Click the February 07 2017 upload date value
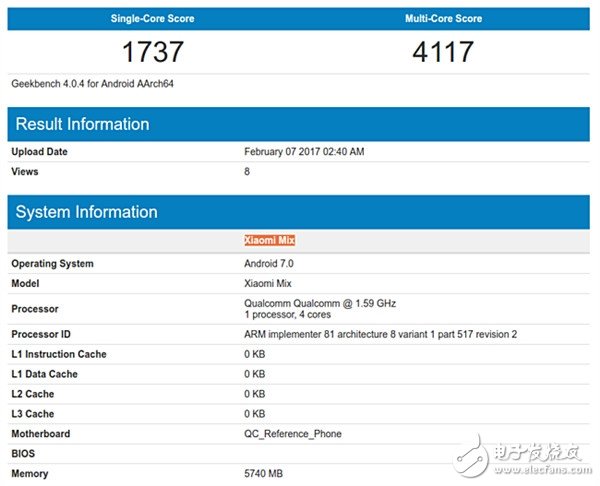600x486 pixels. pyautogui.click(x=304, y=152)
